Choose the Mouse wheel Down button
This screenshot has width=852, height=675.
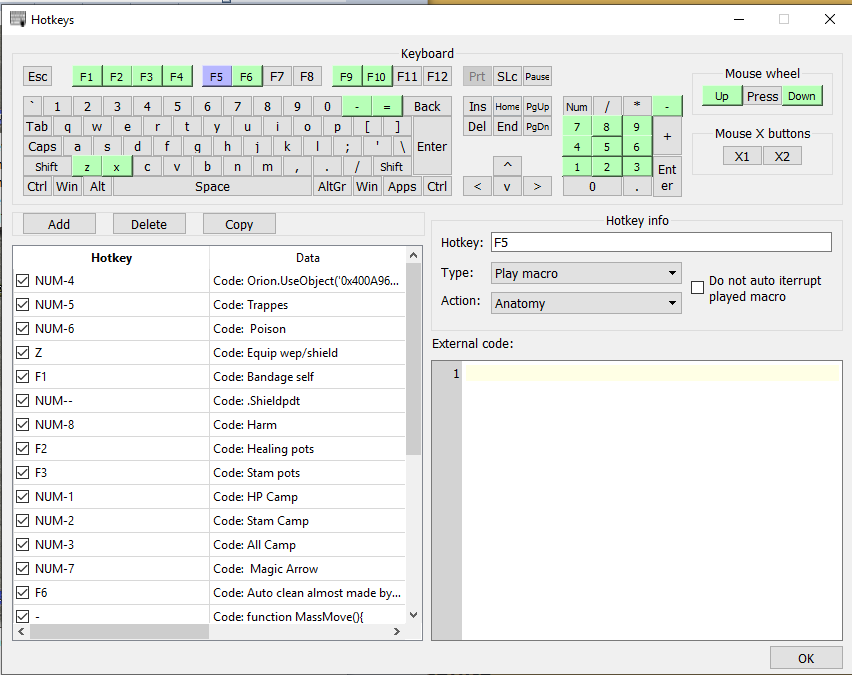(x=802, y=96)
